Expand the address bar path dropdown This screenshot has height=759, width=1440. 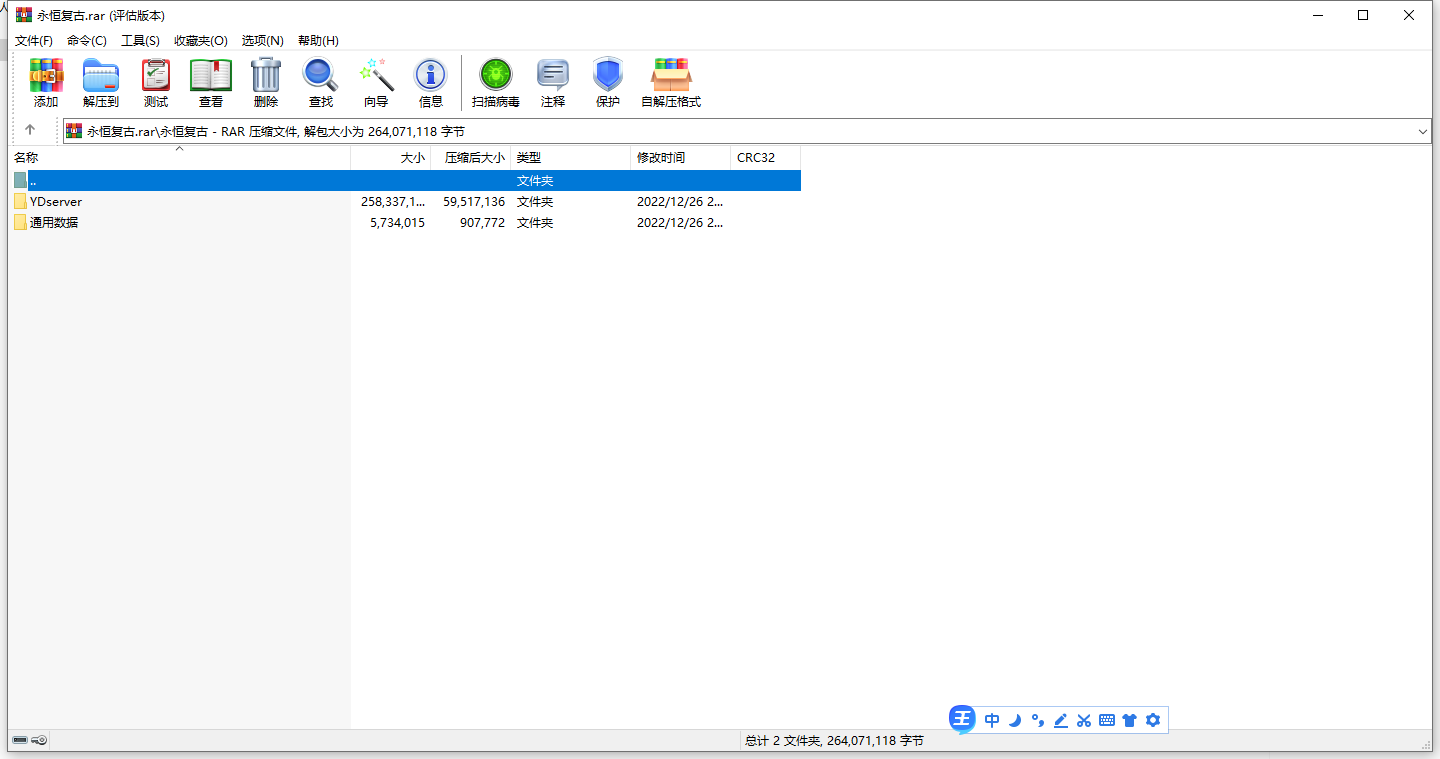coord(1422,131)
